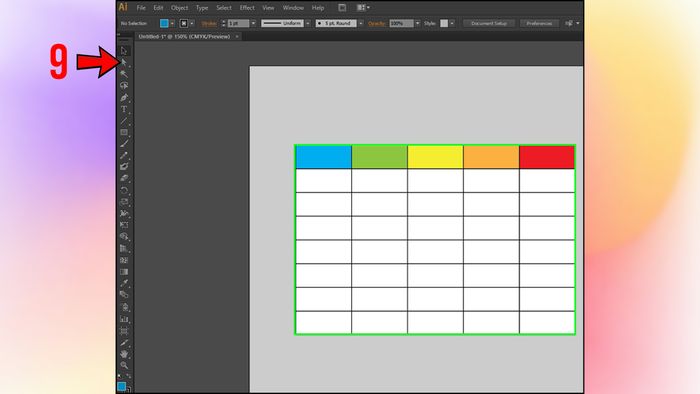Click the Stroke color swatch in control bar
The width and height of the screenshot is (700, 394).
point(184,23)
